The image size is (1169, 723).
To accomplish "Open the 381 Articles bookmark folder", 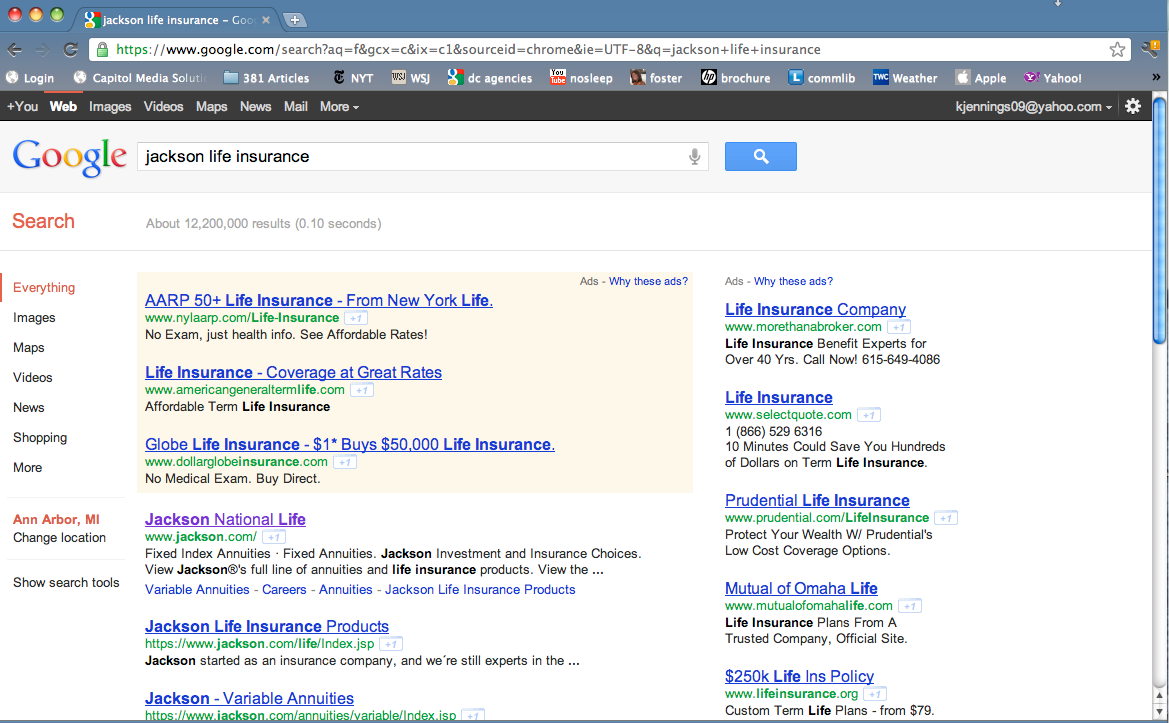I will point(266,78).
